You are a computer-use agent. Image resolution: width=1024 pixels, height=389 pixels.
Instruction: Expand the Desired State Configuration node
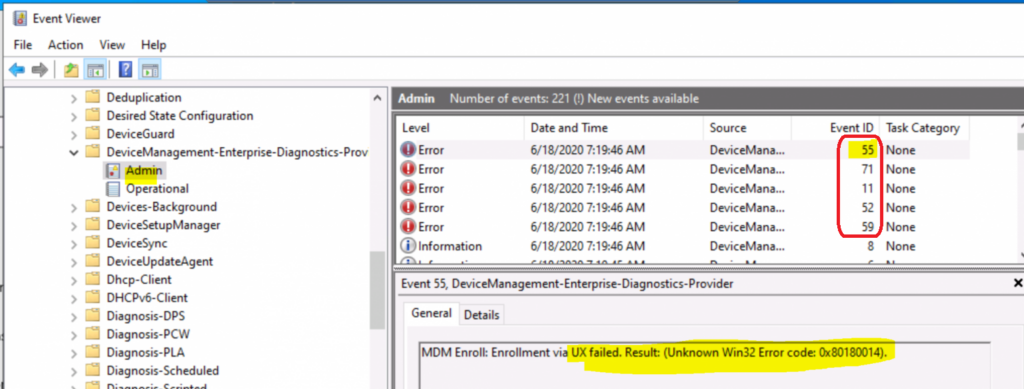click(x=73, y=116)
